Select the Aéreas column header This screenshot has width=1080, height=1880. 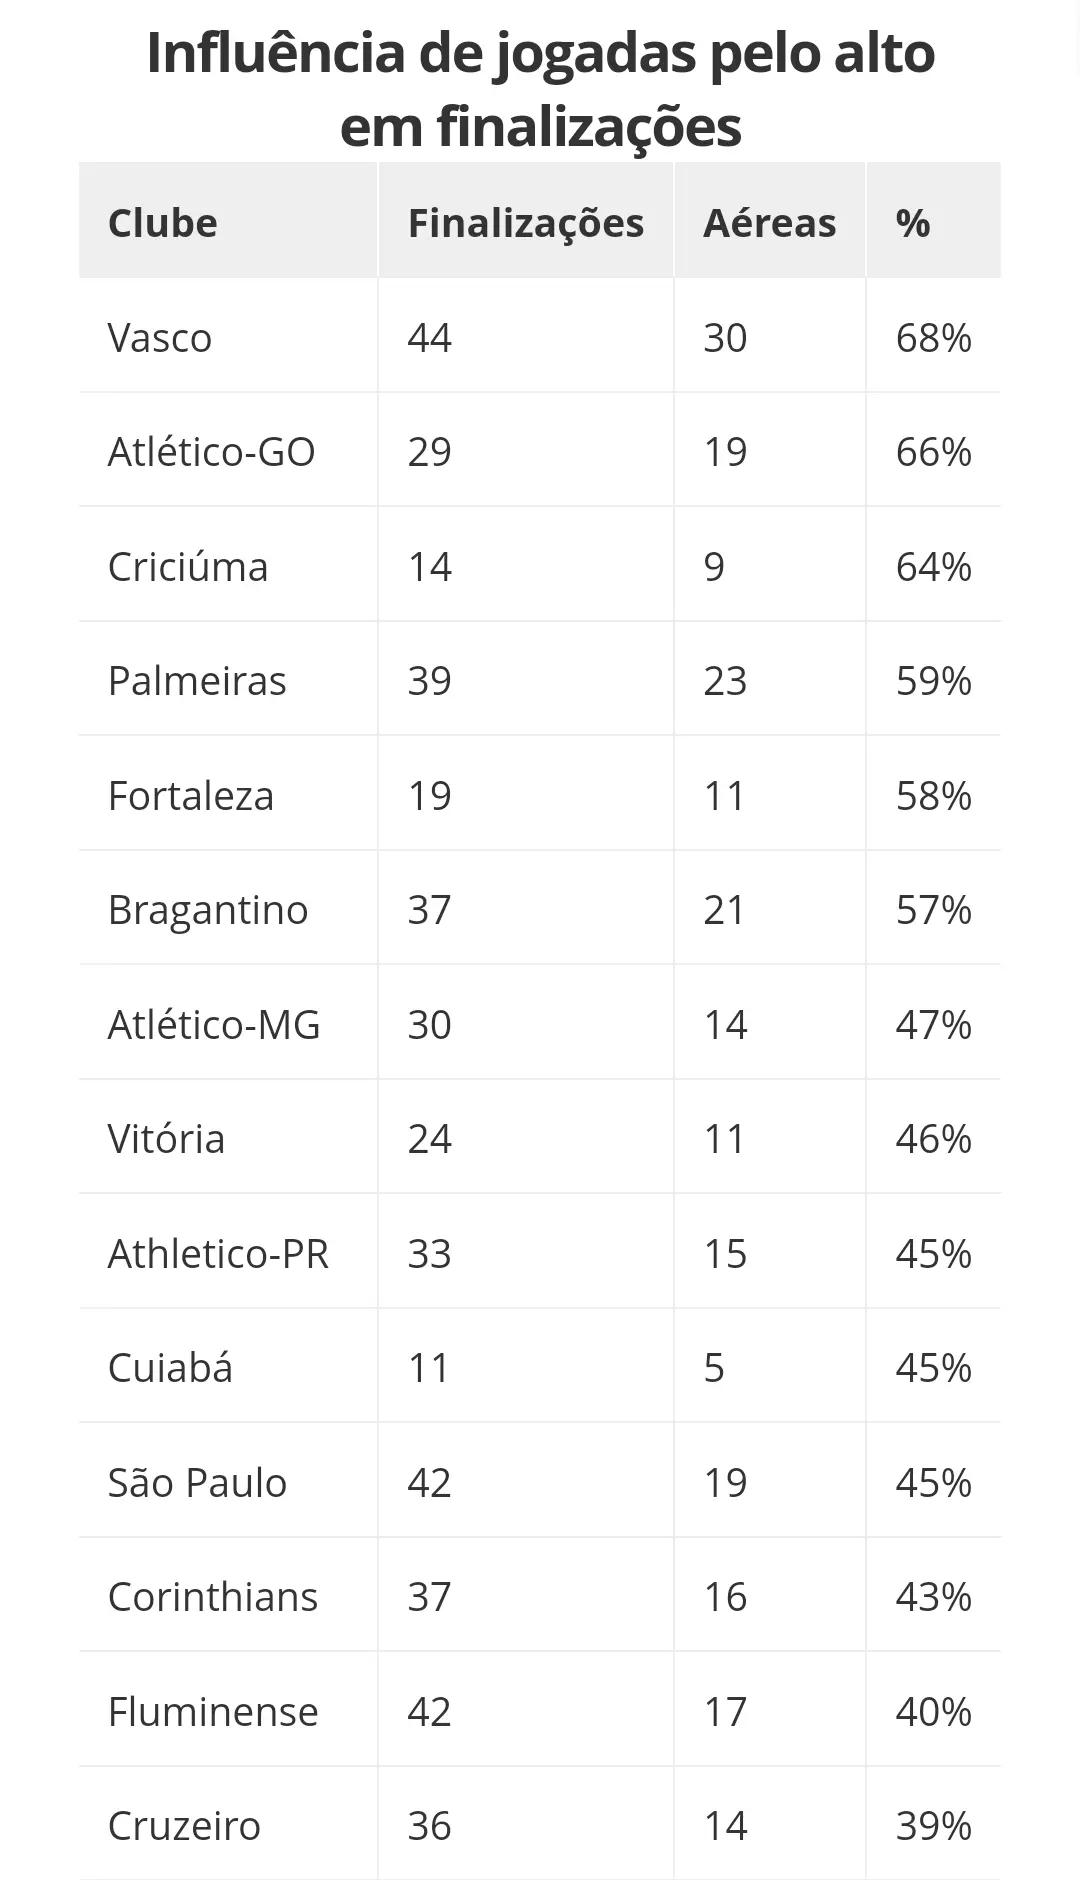pyautogui.click(x=769, y=221)
